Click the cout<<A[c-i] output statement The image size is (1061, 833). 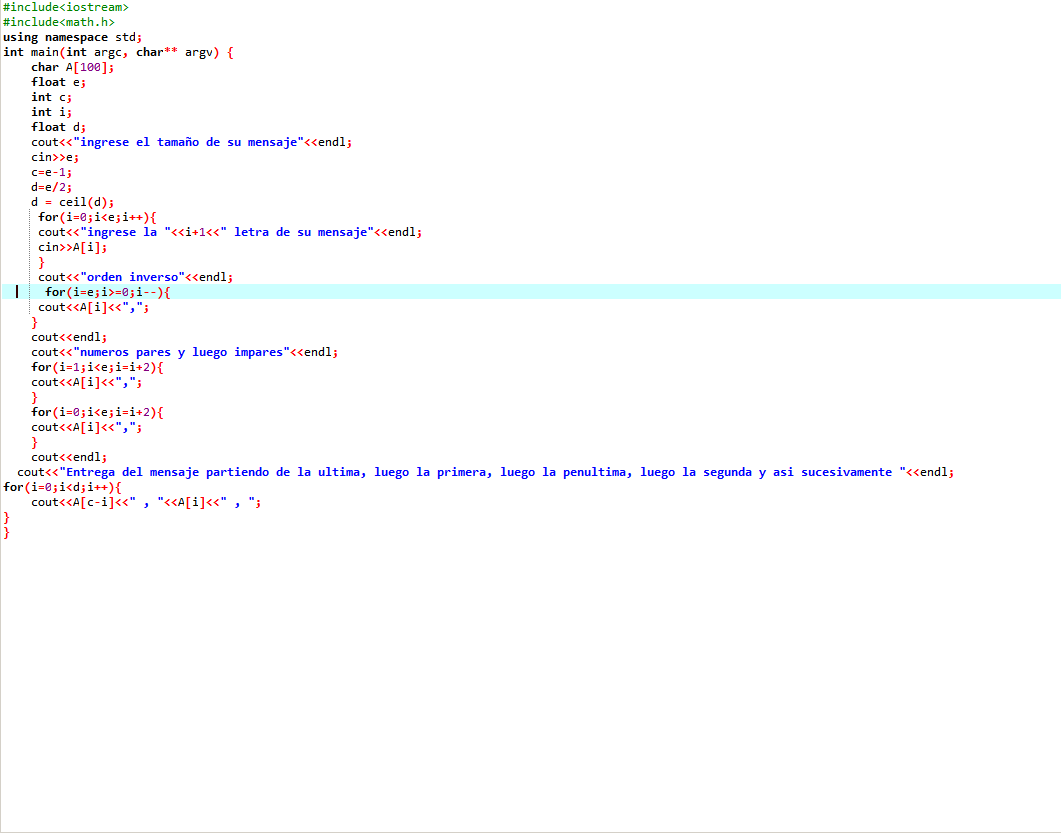(x=145, y=502)
